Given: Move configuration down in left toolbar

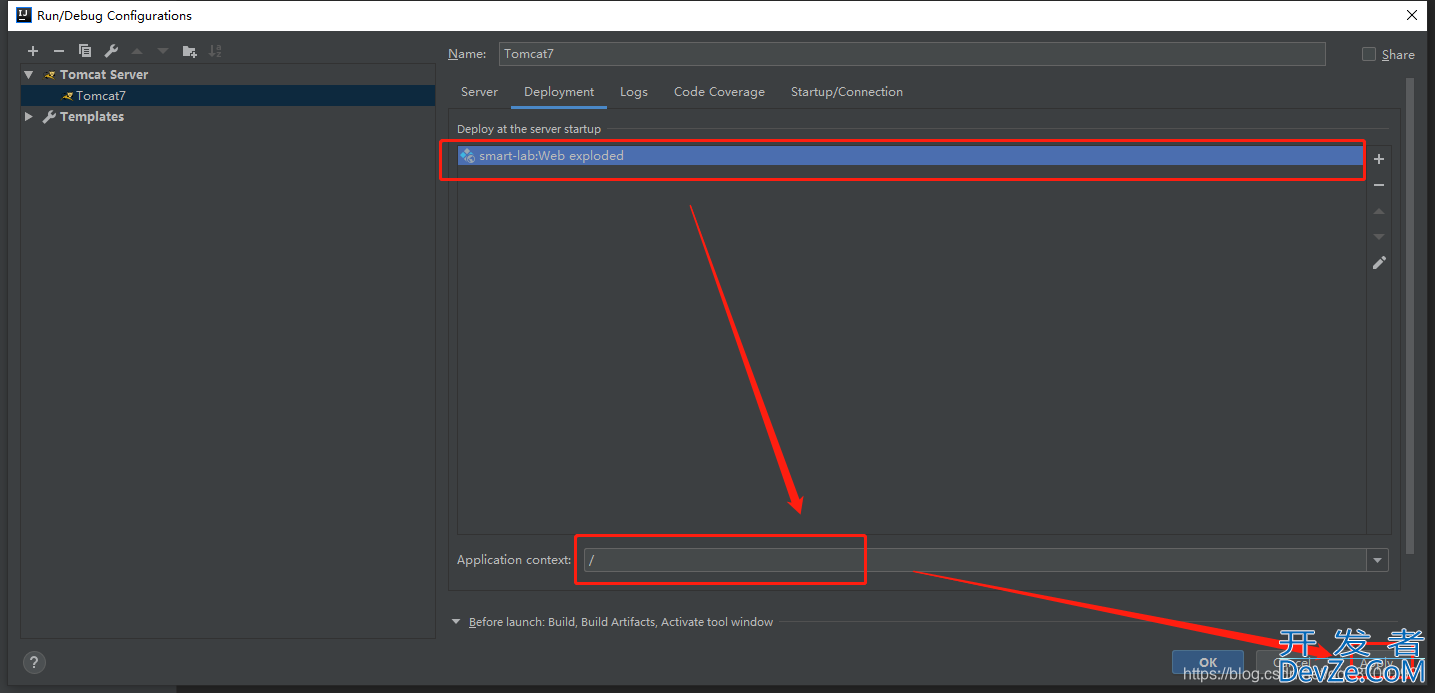Looking at the screenshot, I should [163, 51].
